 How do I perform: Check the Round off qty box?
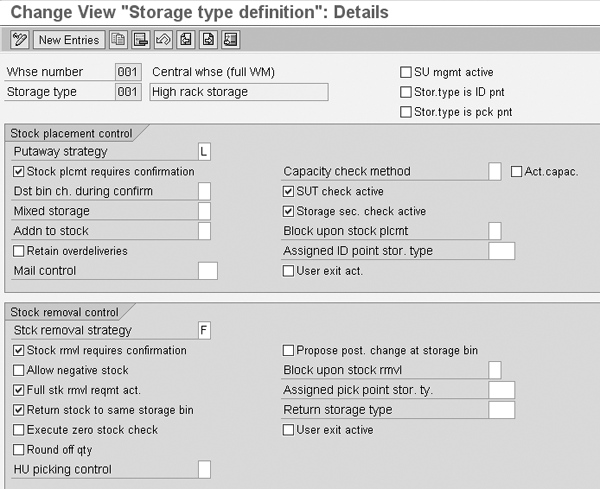point(19,450)
